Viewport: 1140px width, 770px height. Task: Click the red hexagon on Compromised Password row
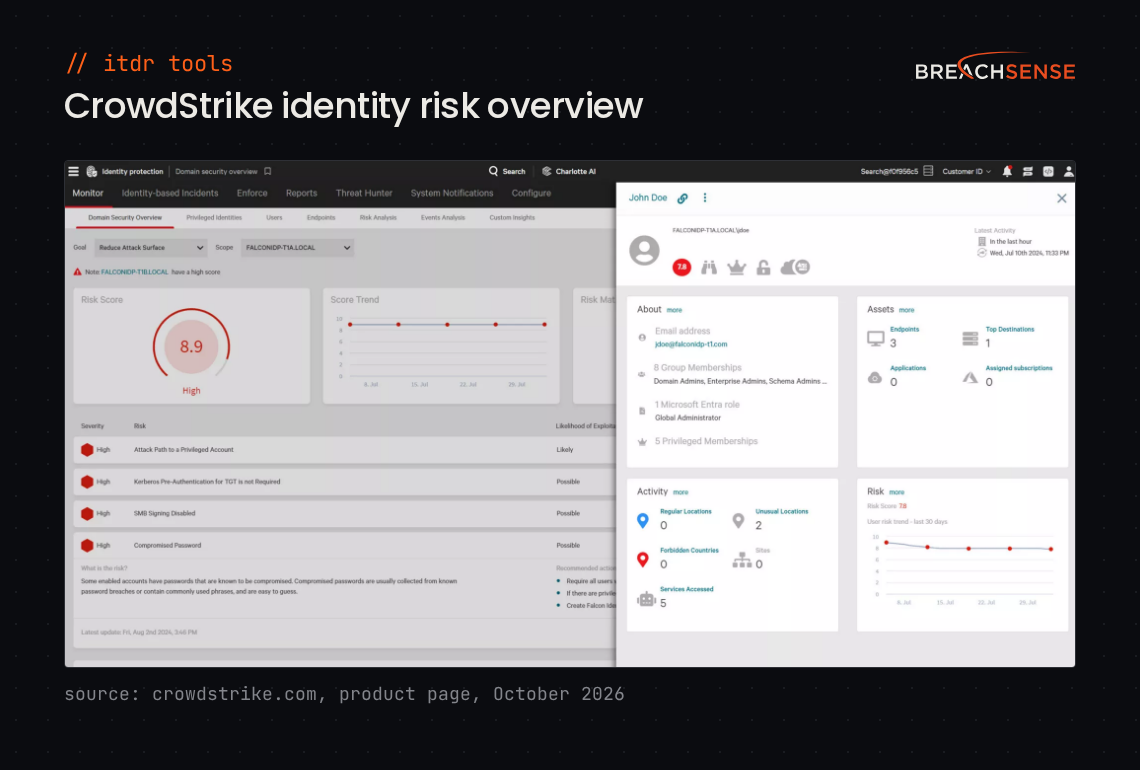pos(87,545)
